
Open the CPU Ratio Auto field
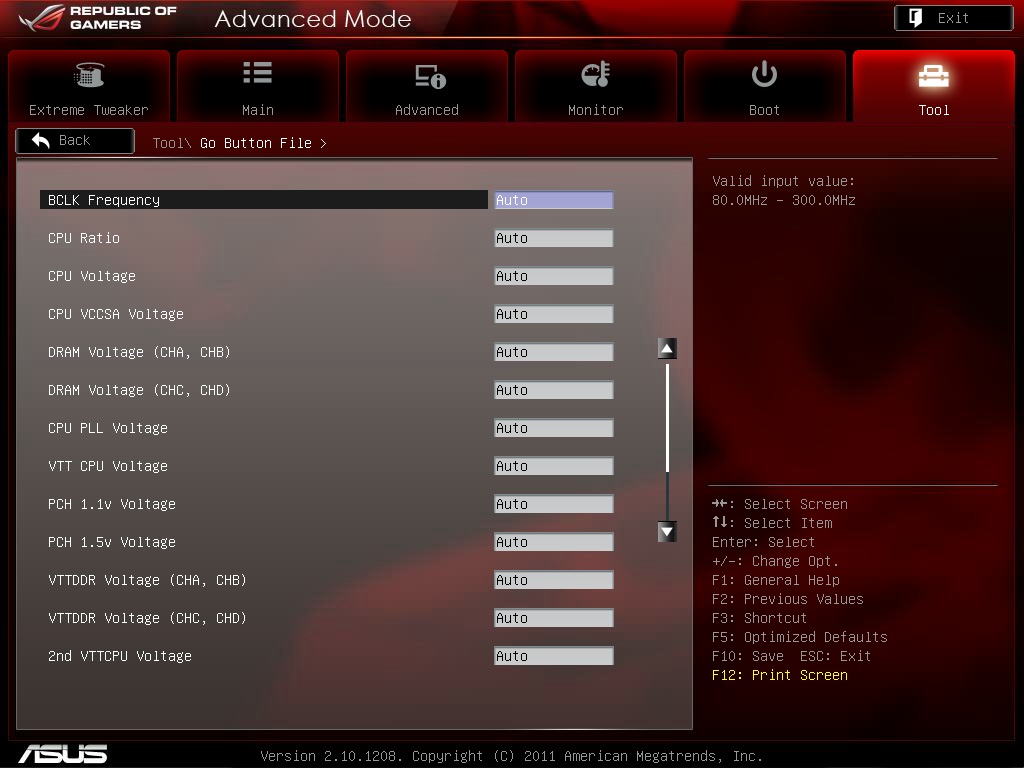point(554,238)
